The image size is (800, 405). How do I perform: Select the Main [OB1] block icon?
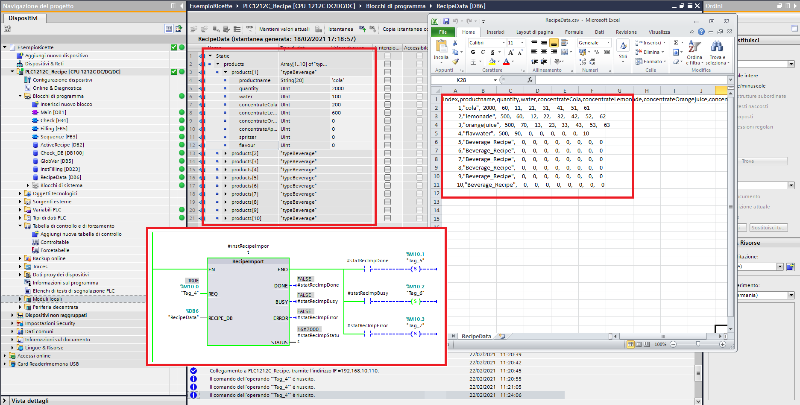[32, 111]
